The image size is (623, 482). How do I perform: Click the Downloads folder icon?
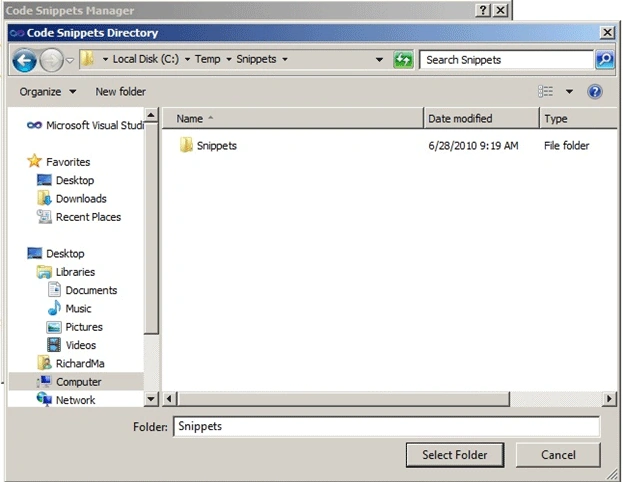(x=44, y=198)
